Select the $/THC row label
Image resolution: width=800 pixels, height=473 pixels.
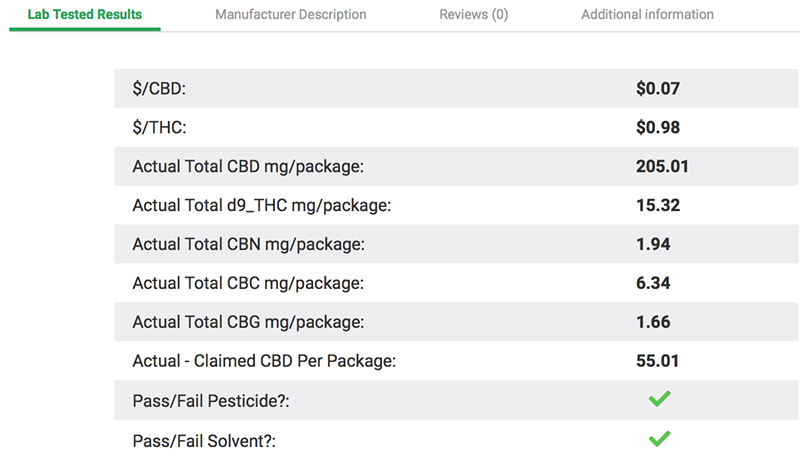click(x=159, y=127)
